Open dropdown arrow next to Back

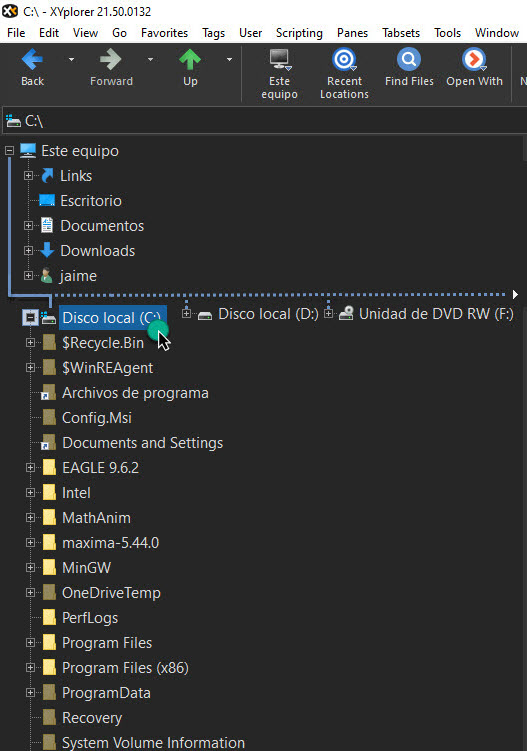coord(71,59)
